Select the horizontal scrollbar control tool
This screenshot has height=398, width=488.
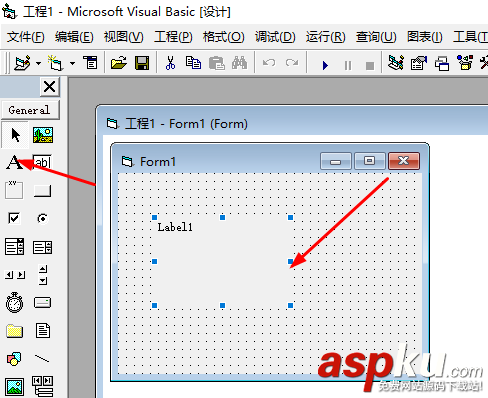(15, 275)
